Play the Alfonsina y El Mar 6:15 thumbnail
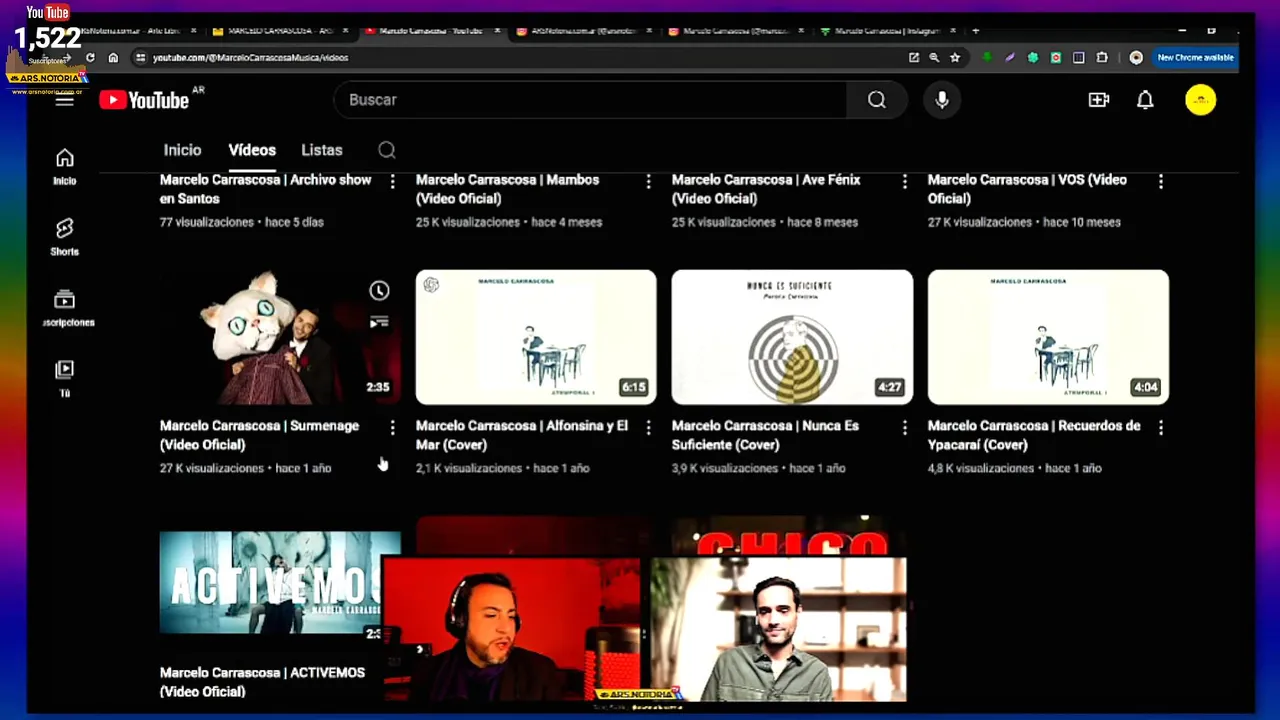1280x720 pixels. point(536,337)
